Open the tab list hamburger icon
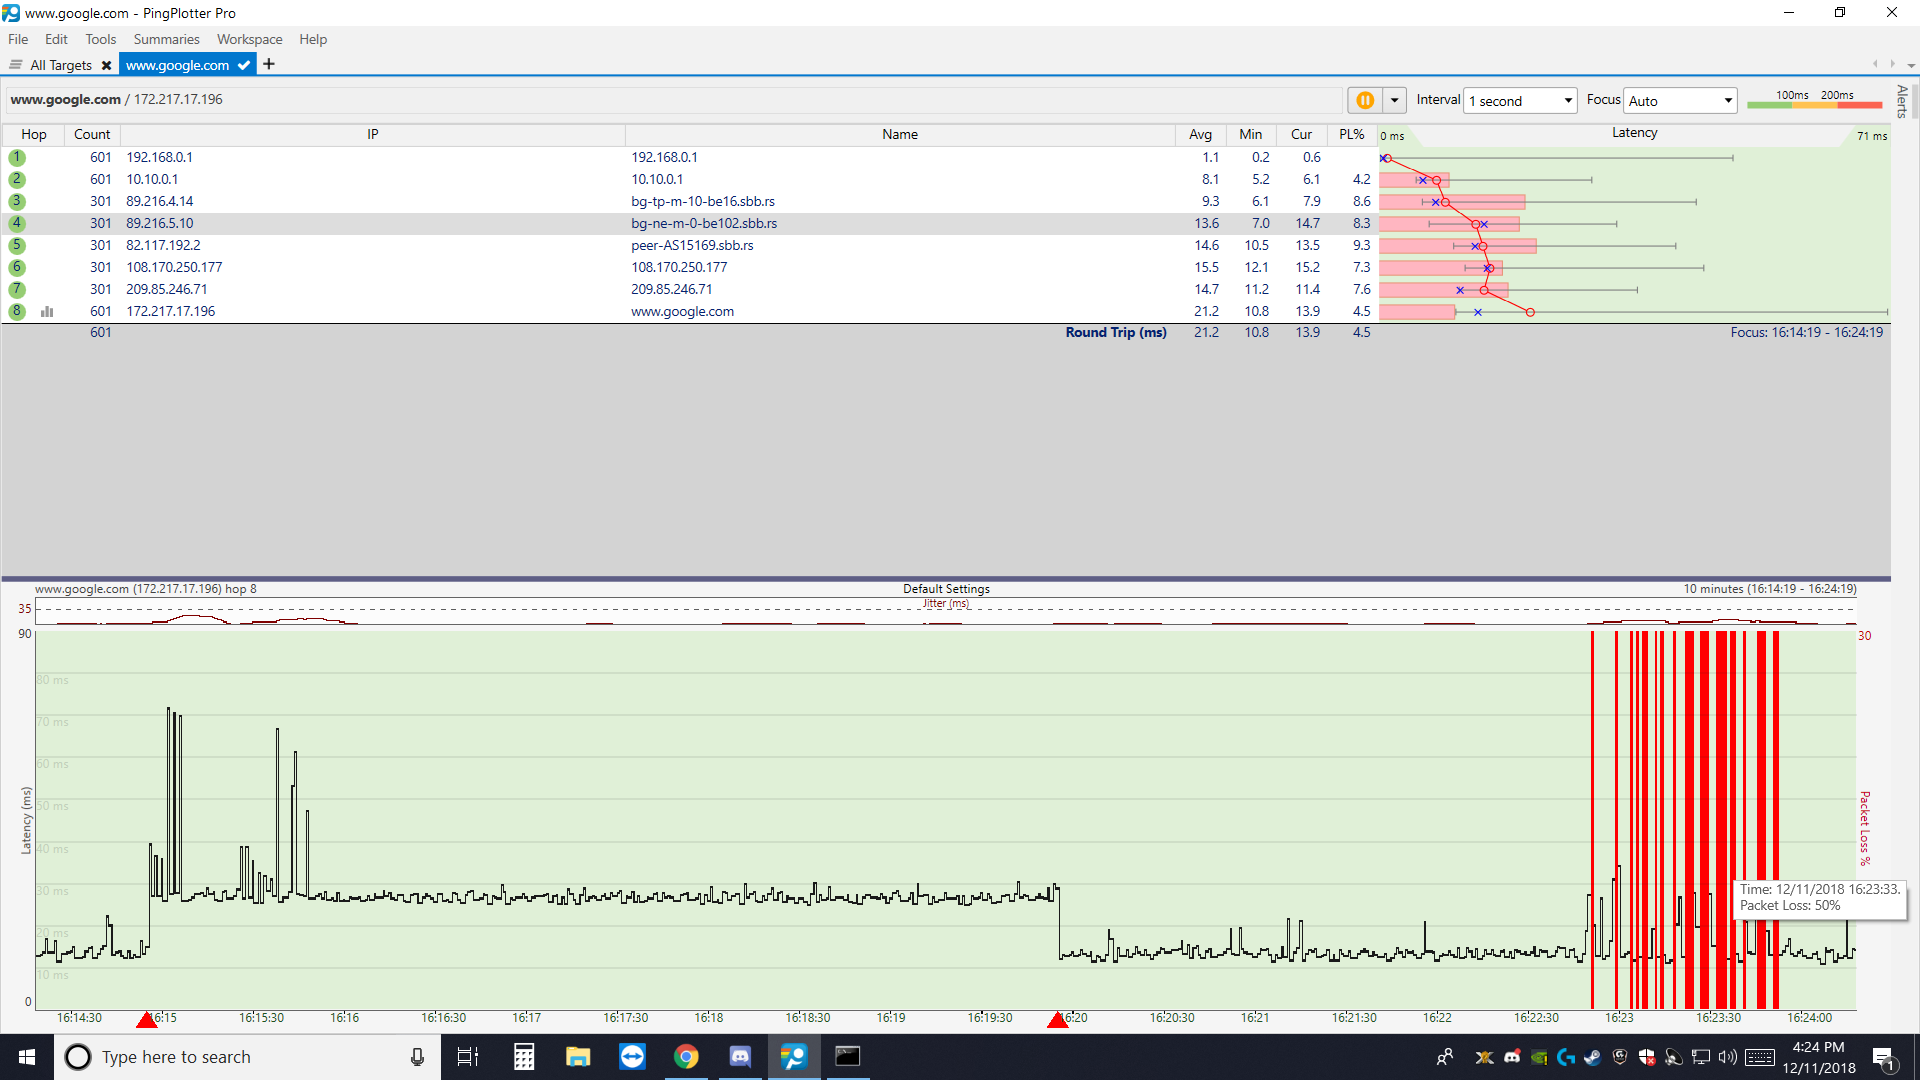Screen dimensions: 1920x1080 pos(15,65)
